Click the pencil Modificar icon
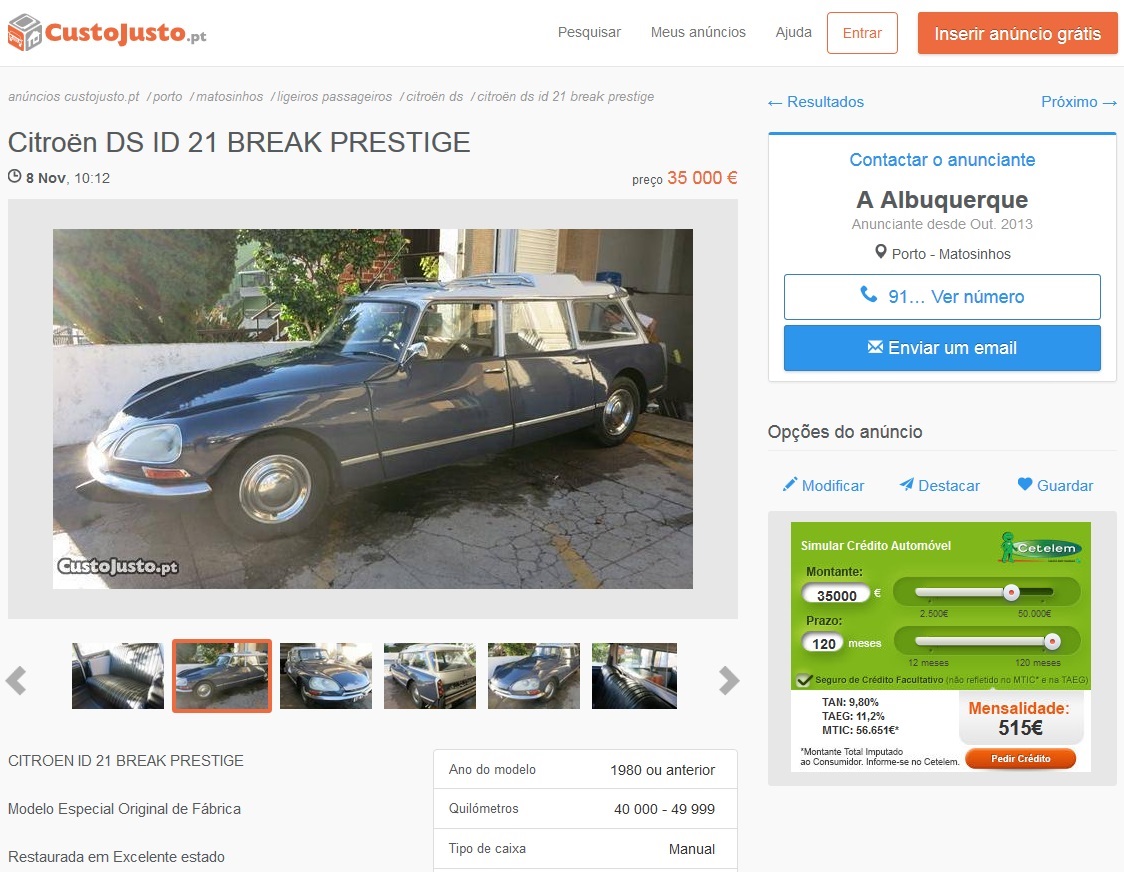This screenshot has width=1124, height=872. (x=789, y=485)
